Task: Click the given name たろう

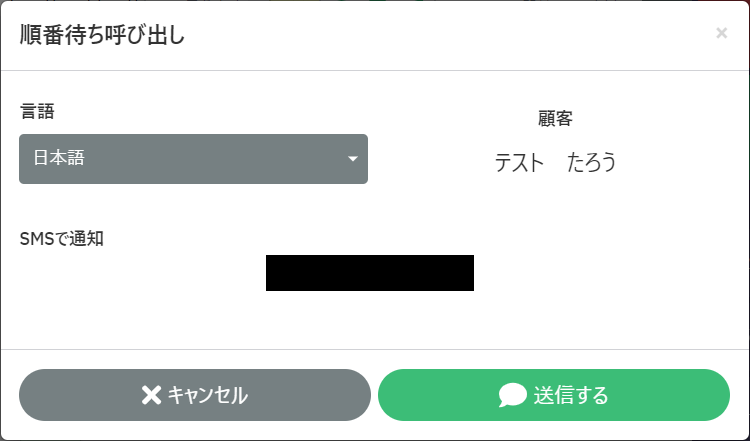Action: [592, 162]
